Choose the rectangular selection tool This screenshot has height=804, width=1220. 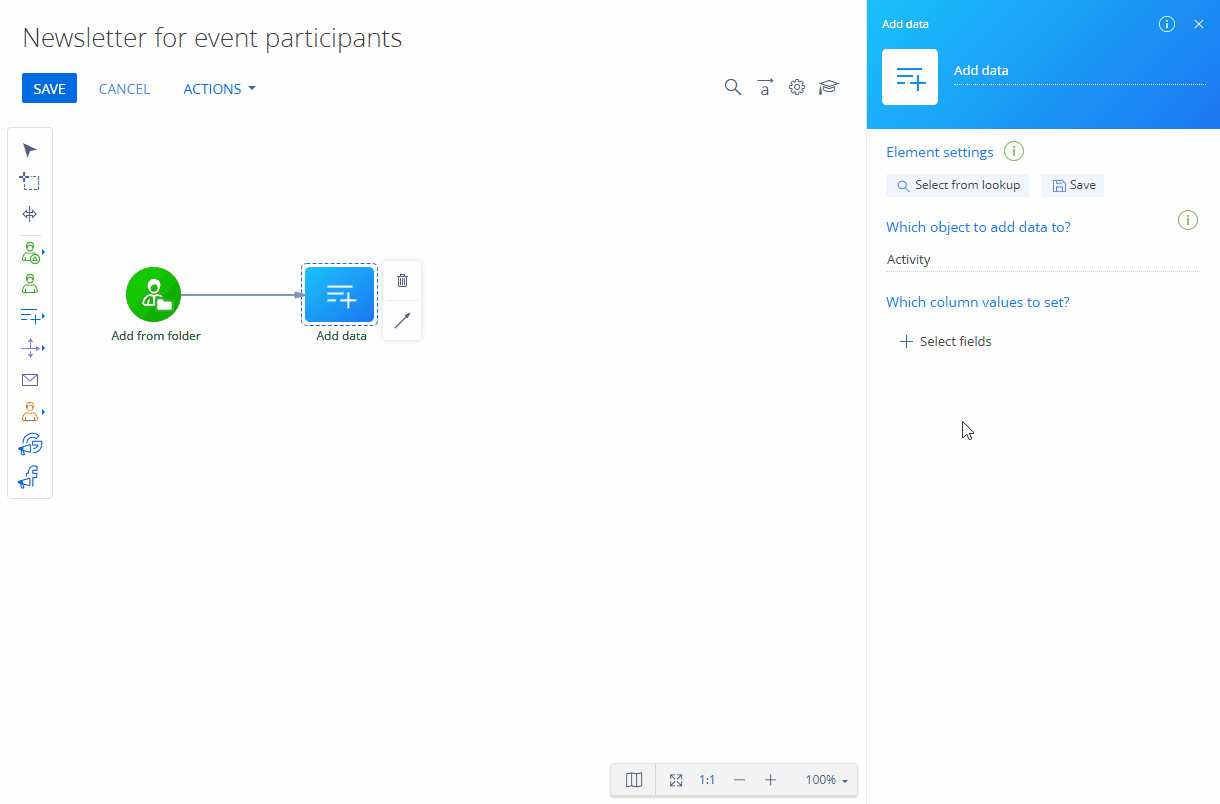[30, 182]
